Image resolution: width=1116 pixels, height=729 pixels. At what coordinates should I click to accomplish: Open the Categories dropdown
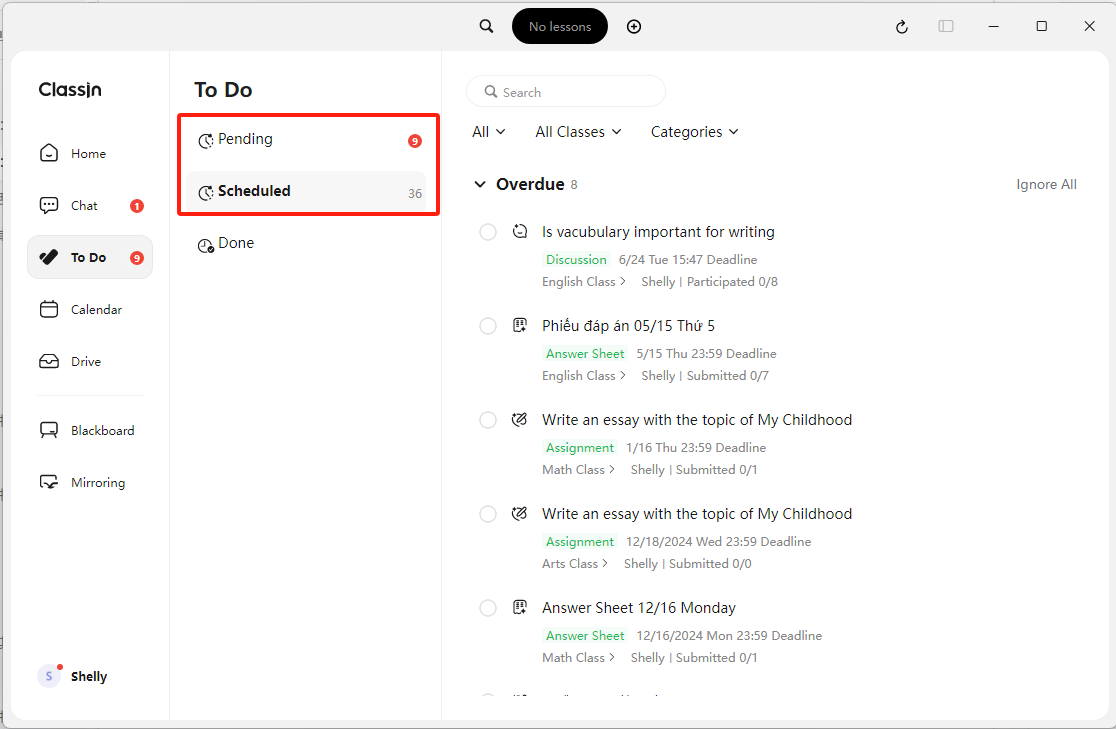pyautogui.click(x=694, y=132)
